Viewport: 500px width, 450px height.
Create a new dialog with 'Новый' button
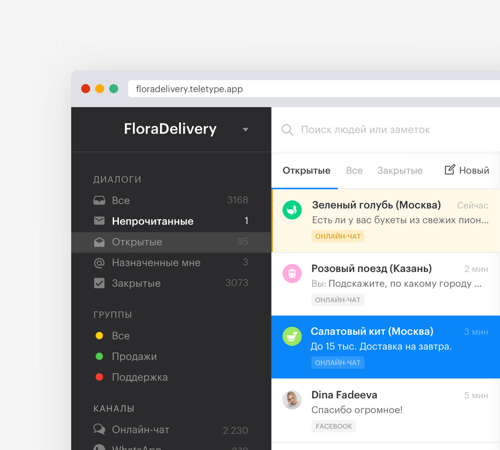[x=467, y=170]
